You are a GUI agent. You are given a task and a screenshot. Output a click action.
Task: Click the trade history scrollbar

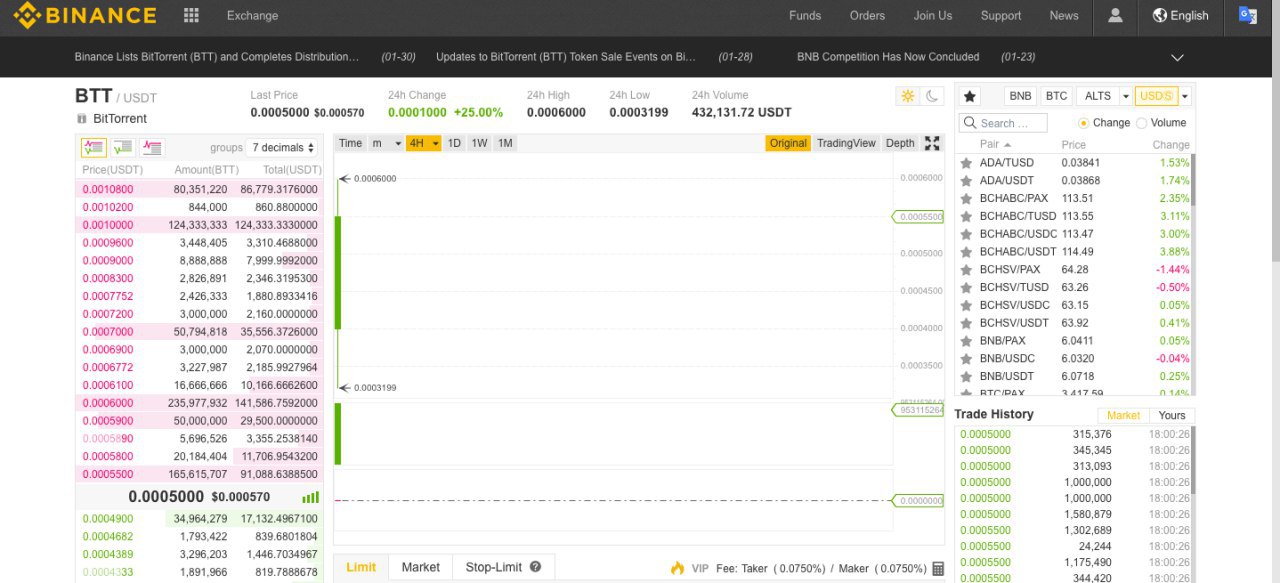[x=1192, y=460]
